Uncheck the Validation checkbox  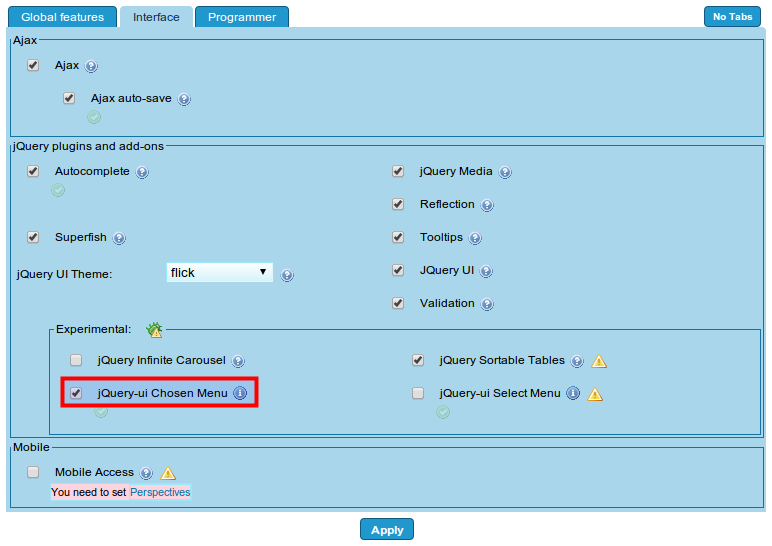[x=398, y=303]
